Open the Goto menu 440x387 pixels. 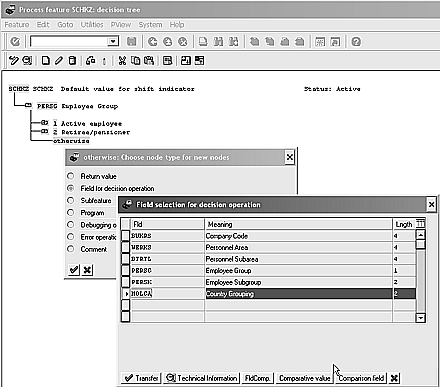pyautogui.click(x=65, y=25)
